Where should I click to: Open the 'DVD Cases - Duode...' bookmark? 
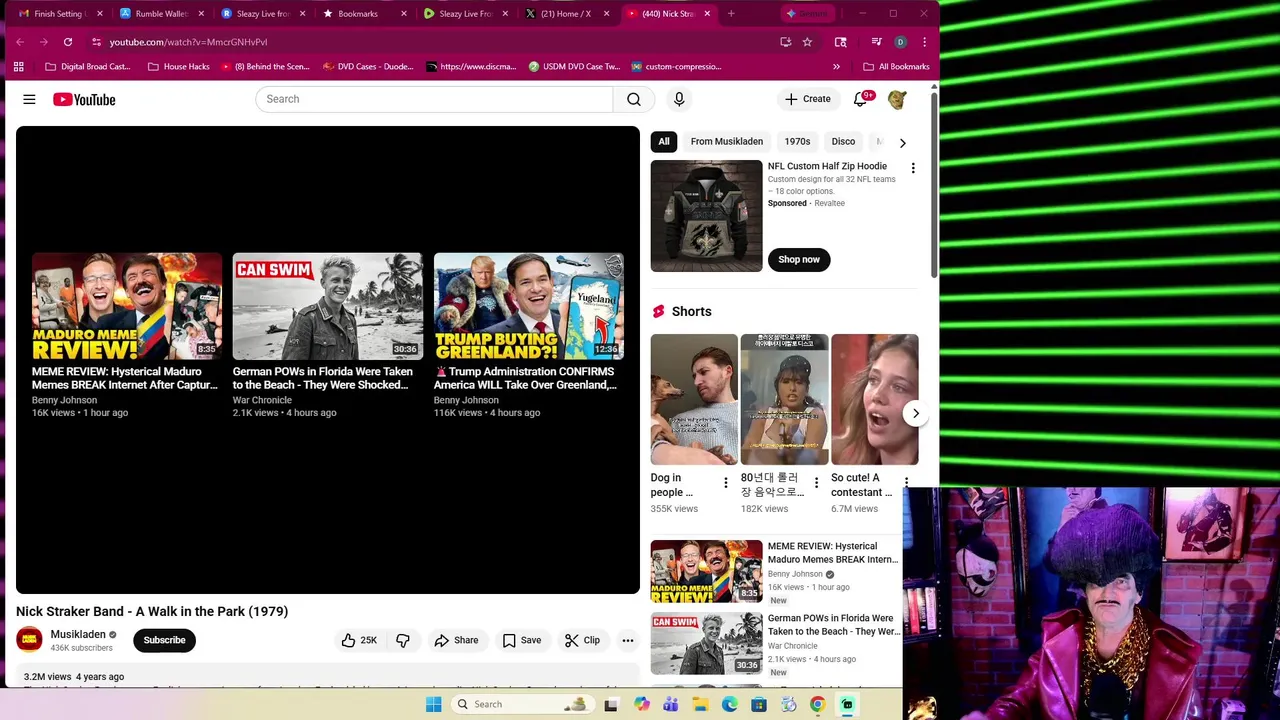368,66
